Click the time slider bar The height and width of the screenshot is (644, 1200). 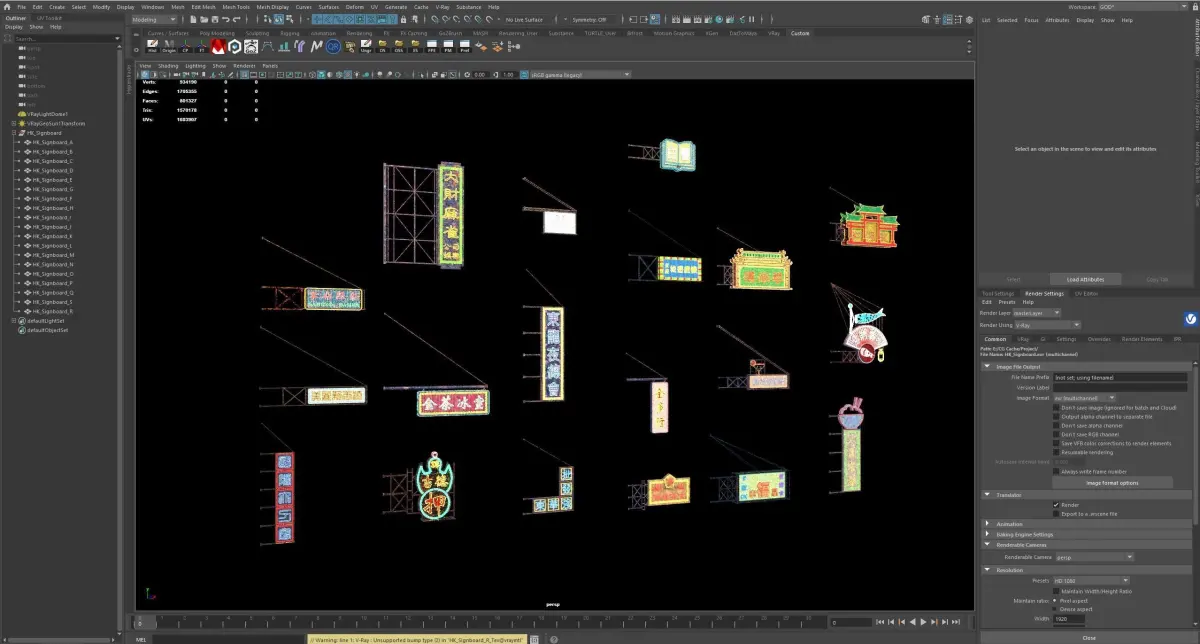click(480, 622)
